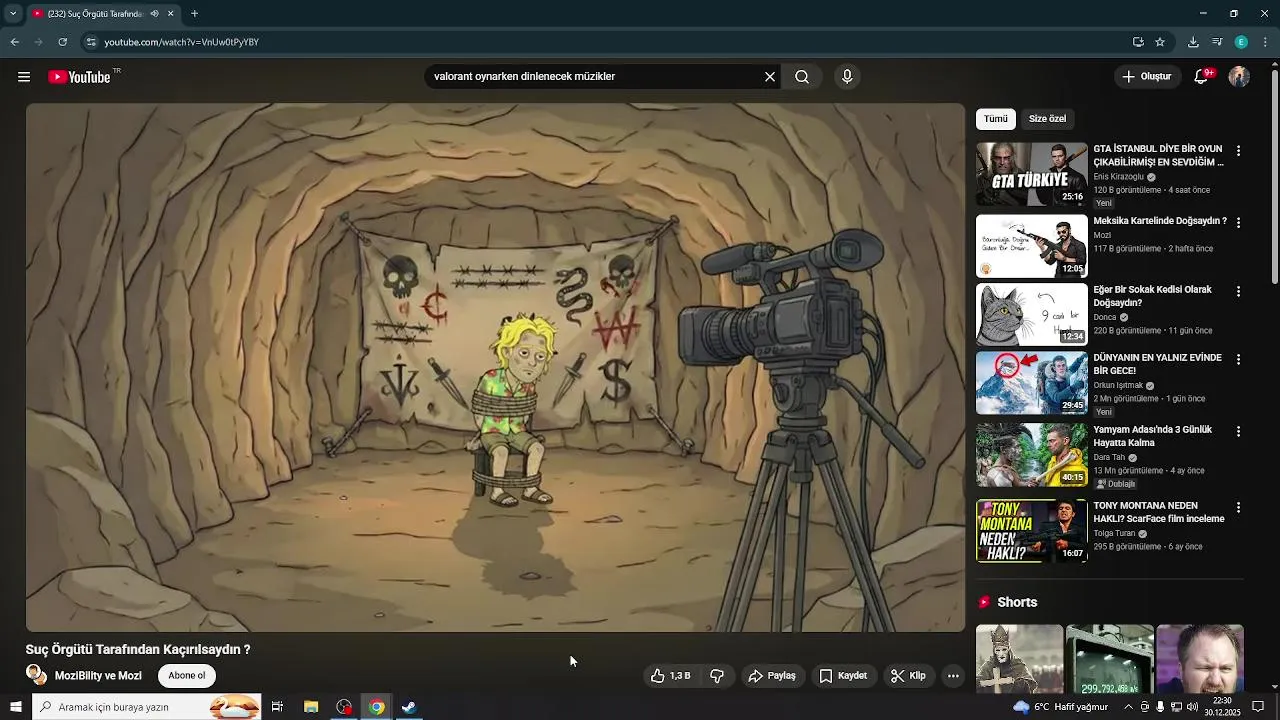The image size is (1280, 720).
Task: Open the tab search dropdown arrow
Action: point(14,14)
